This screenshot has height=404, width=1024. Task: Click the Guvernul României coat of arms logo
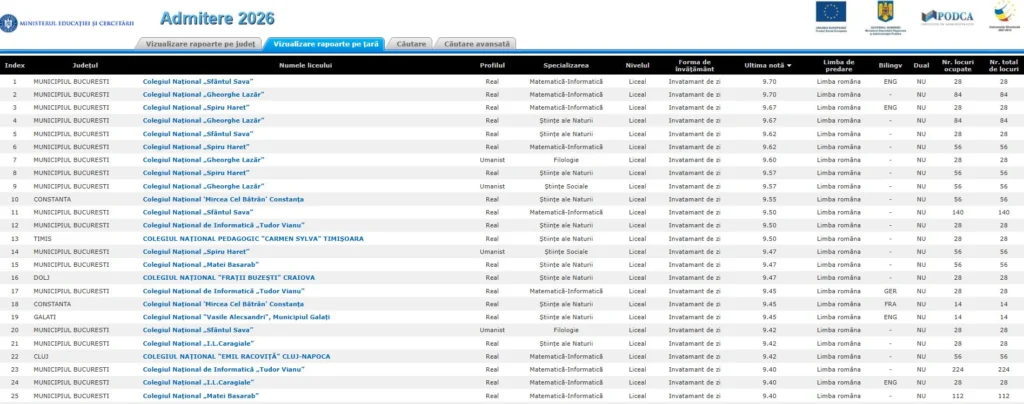coord(884,18)
